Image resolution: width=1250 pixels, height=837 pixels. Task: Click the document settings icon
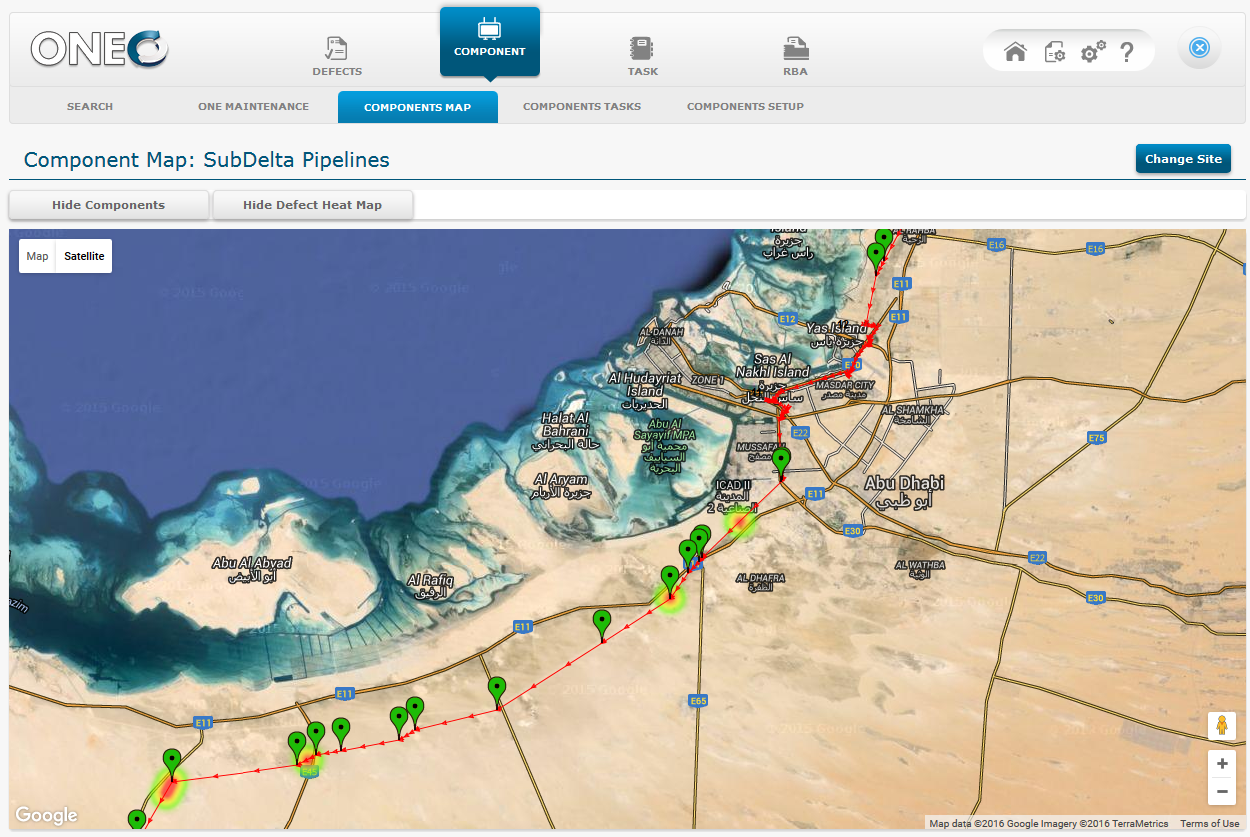click(1055, 52)
